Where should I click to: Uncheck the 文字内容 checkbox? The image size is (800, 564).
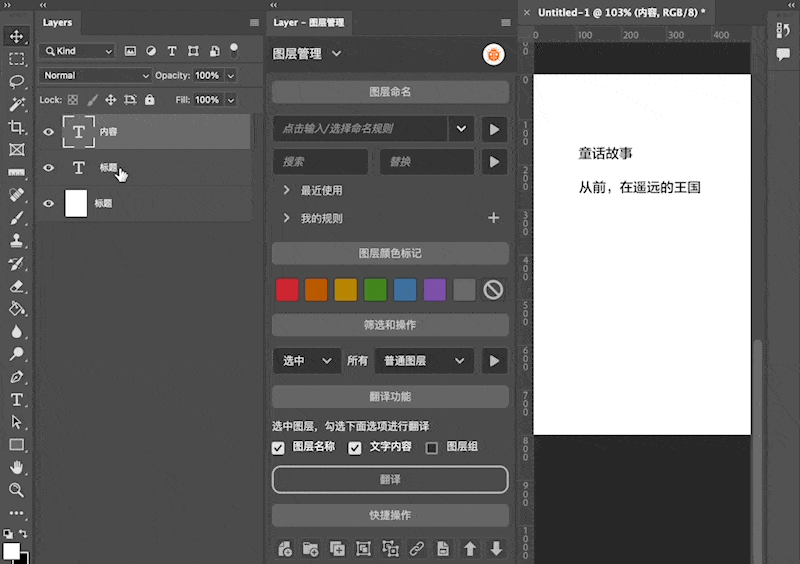click(355, 448)
